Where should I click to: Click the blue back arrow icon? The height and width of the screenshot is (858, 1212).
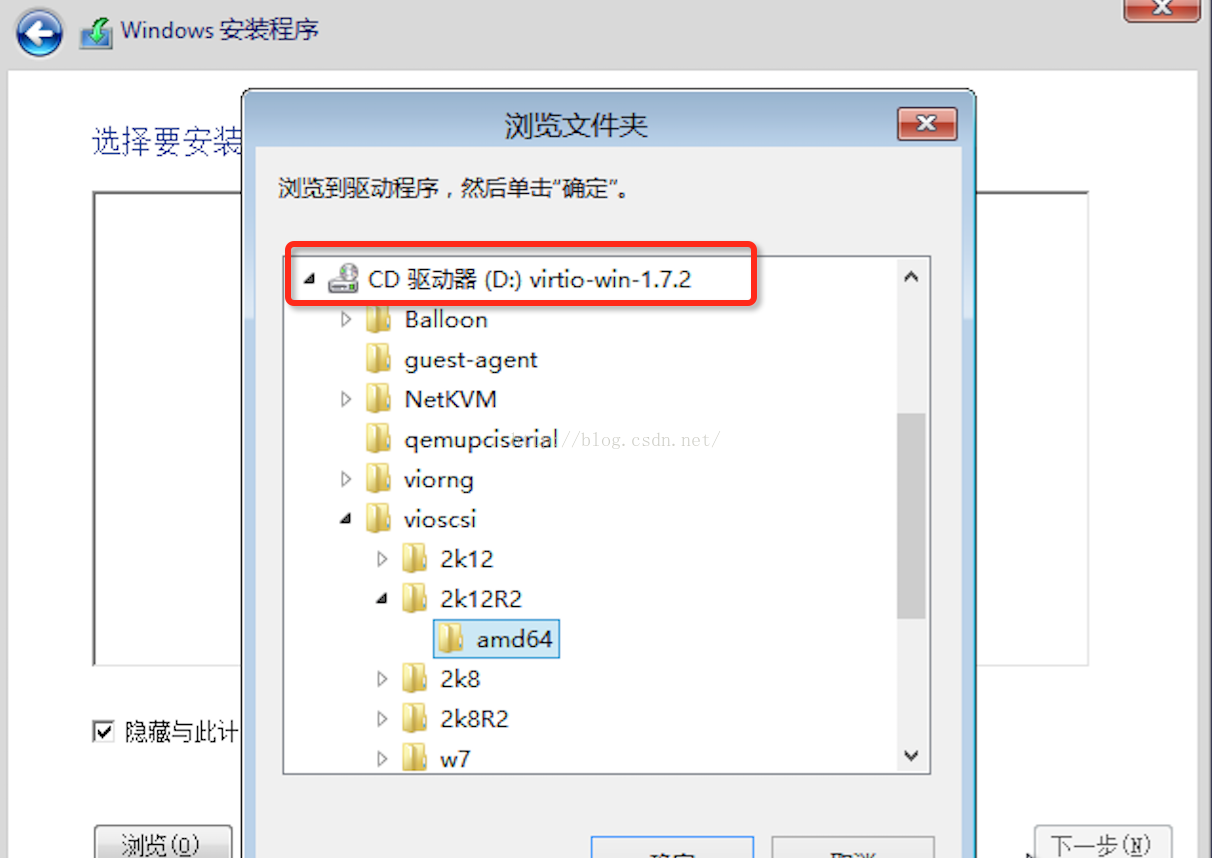[39, 33]
